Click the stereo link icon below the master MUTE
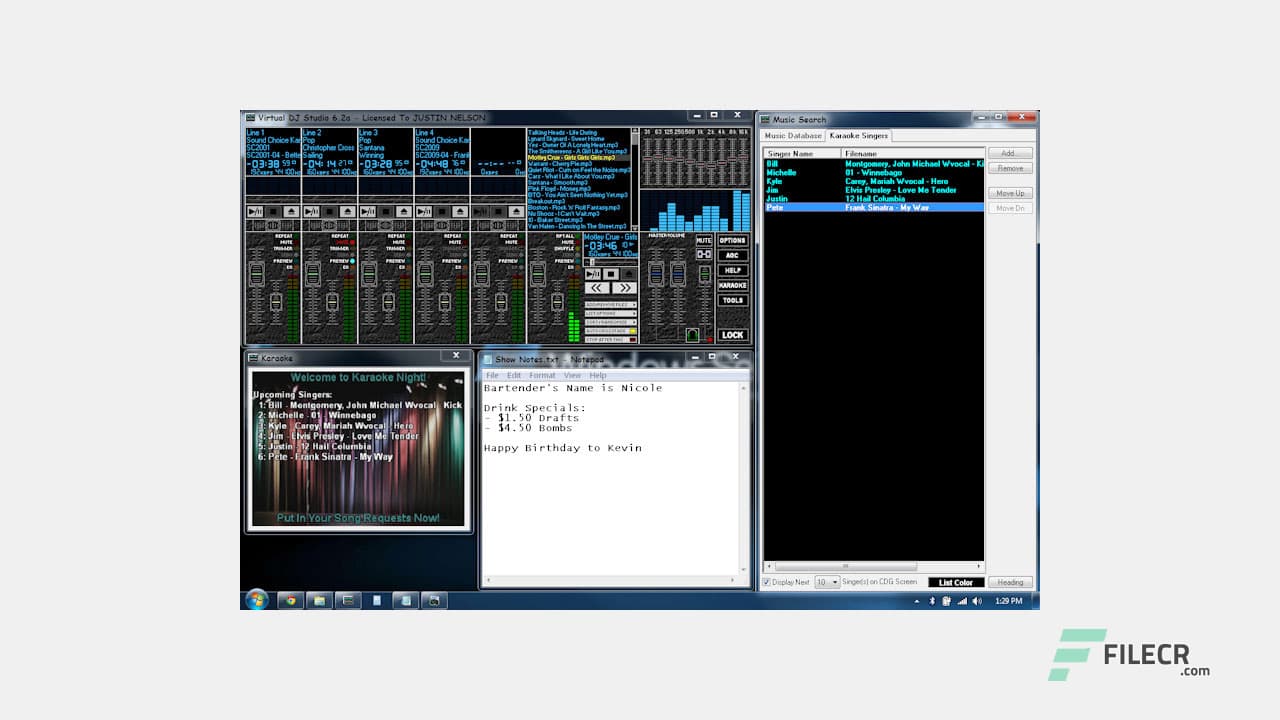The width and height of the screenshot is (1280, 720). tap(704, 255)
